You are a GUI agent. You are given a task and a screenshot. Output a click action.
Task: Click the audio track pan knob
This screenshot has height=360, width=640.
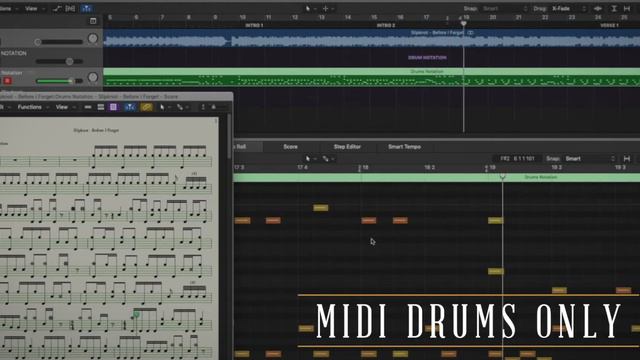point(93,39)
